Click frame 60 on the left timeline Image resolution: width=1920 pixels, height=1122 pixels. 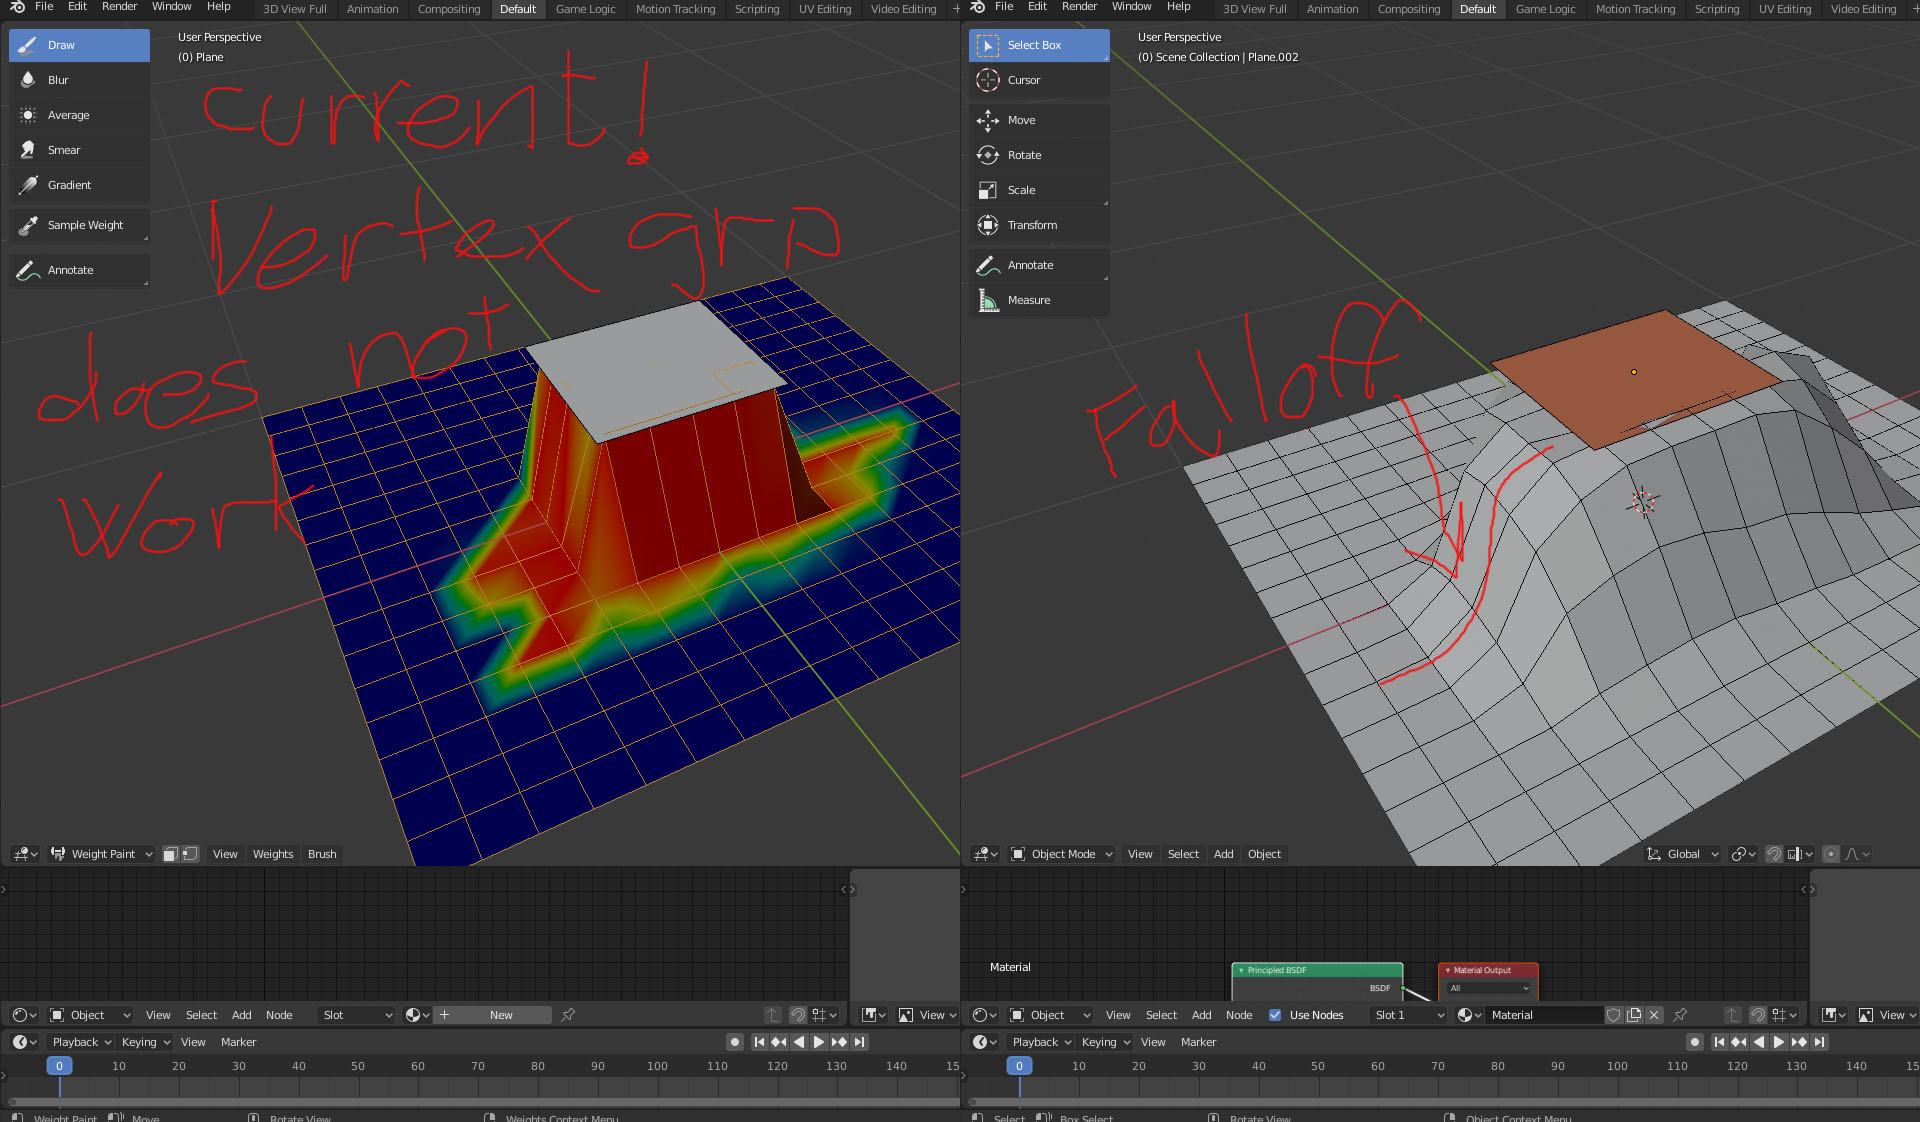(x=418, y=1066)
